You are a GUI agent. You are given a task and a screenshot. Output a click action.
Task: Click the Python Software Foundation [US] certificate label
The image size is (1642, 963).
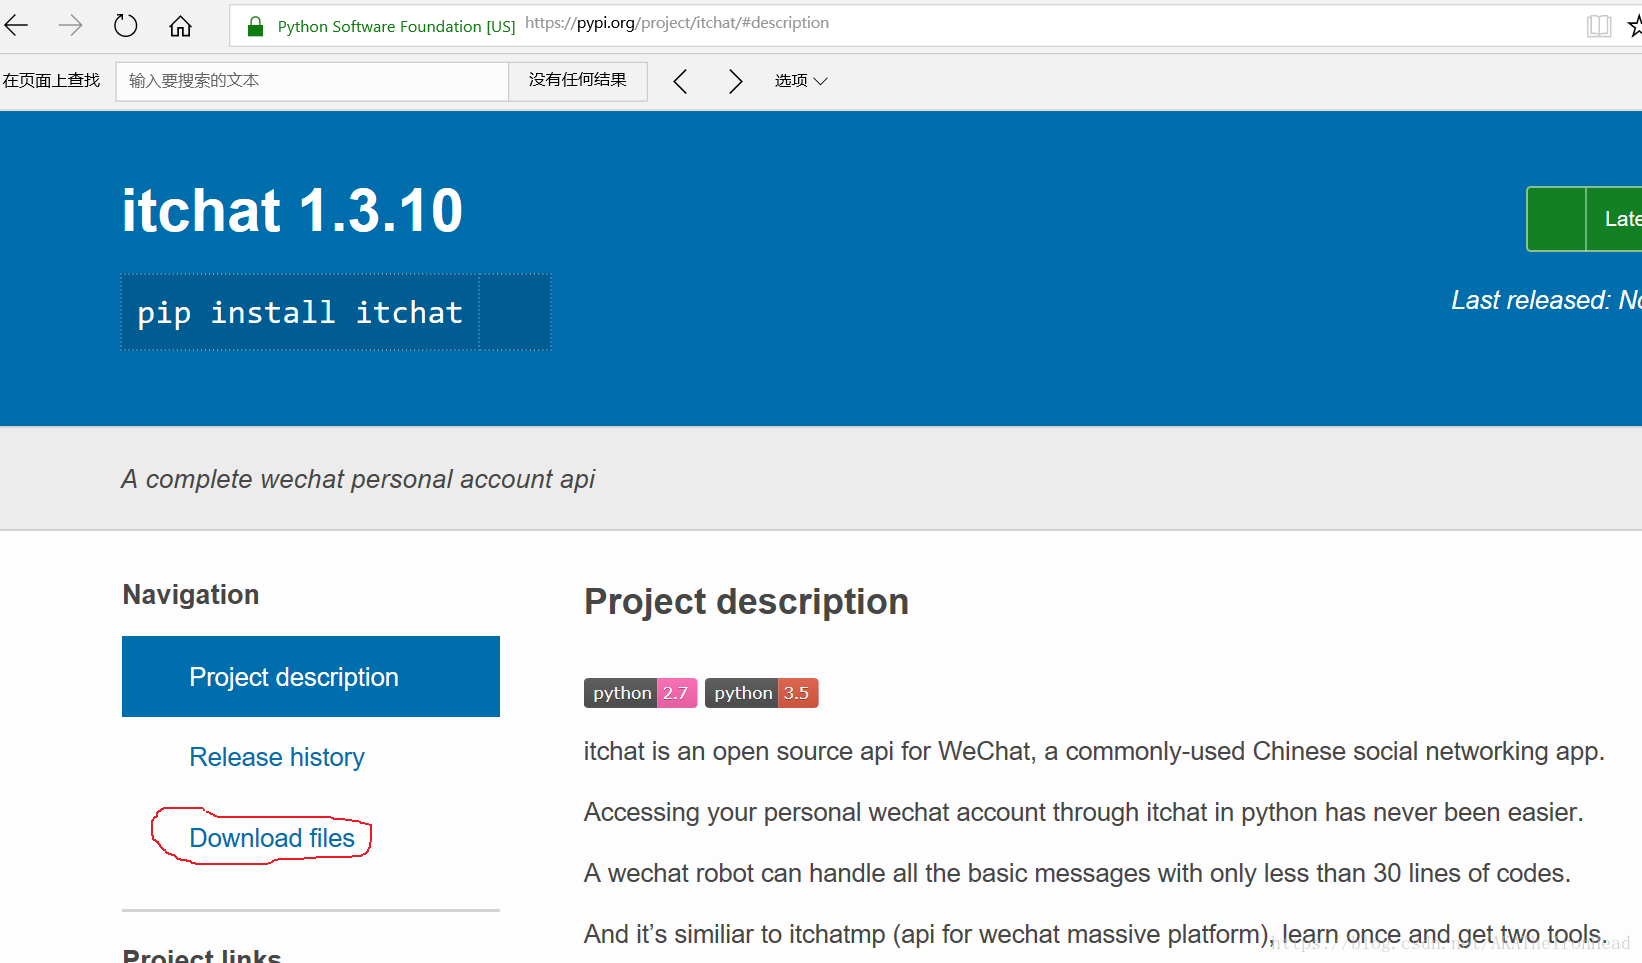396,27
